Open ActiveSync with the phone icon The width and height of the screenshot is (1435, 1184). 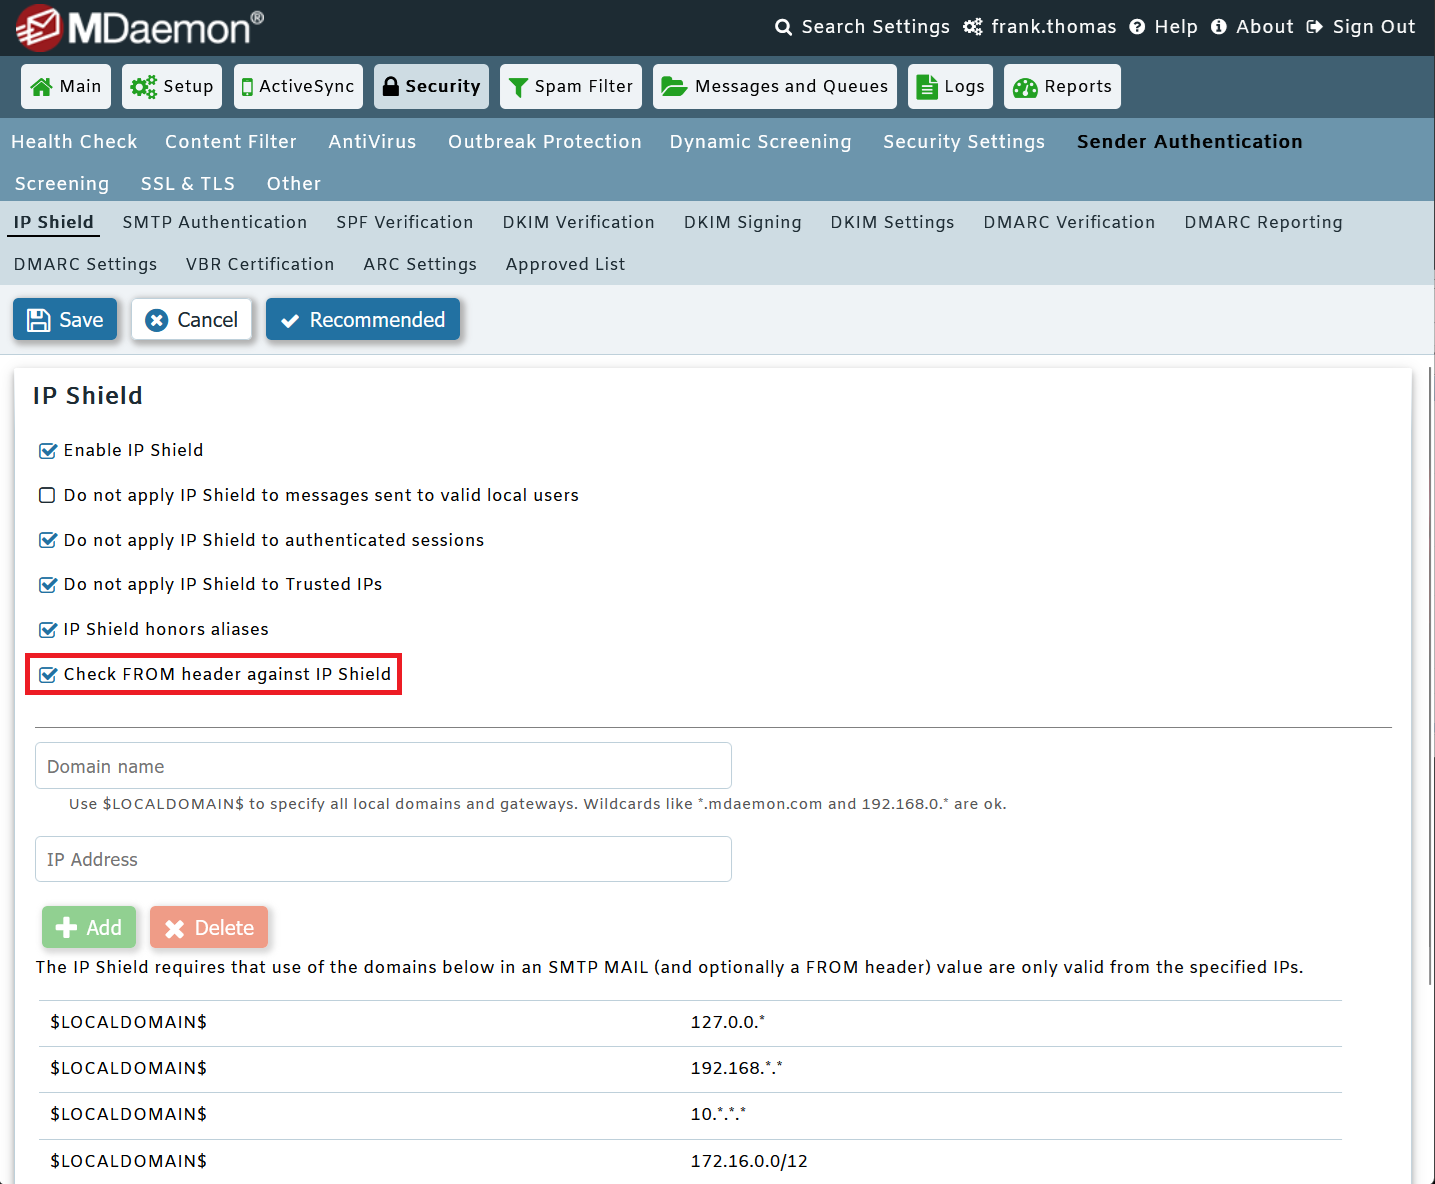(247, 87)
